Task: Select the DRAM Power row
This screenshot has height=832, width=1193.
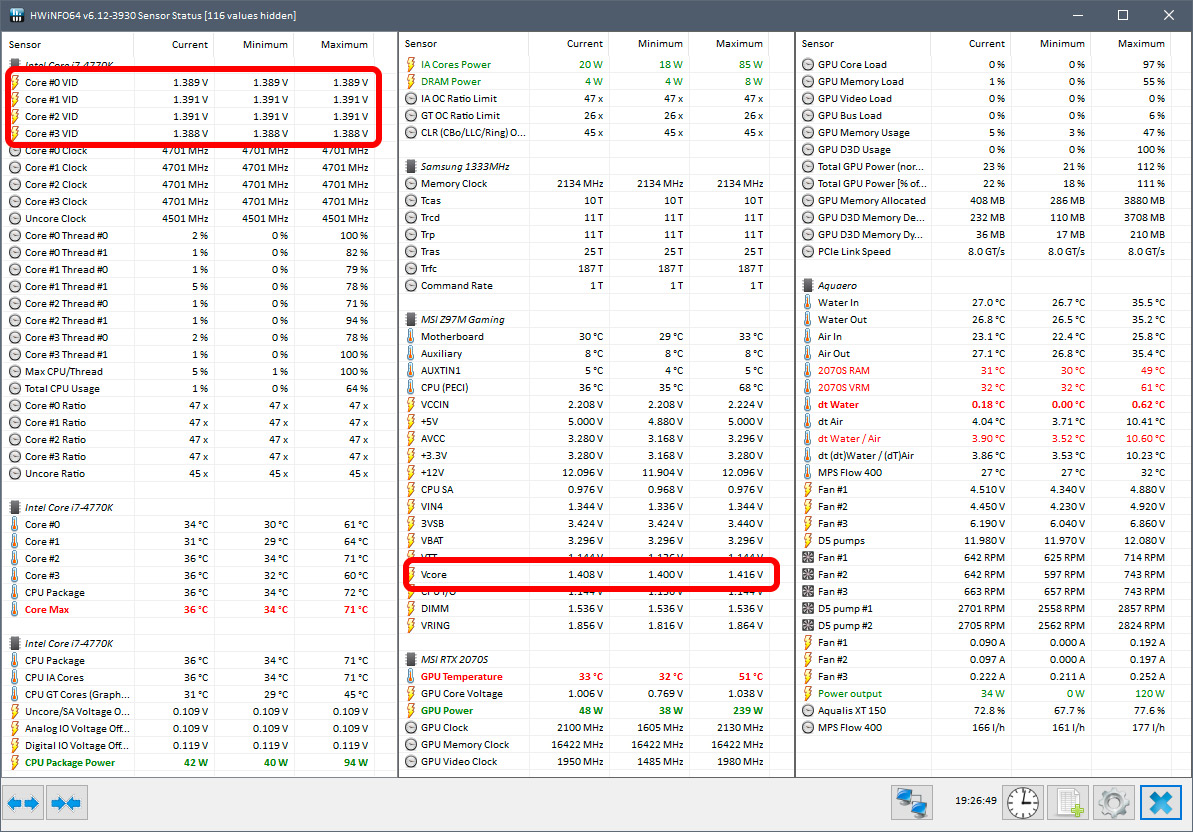Action: click(x=584, y=81)
